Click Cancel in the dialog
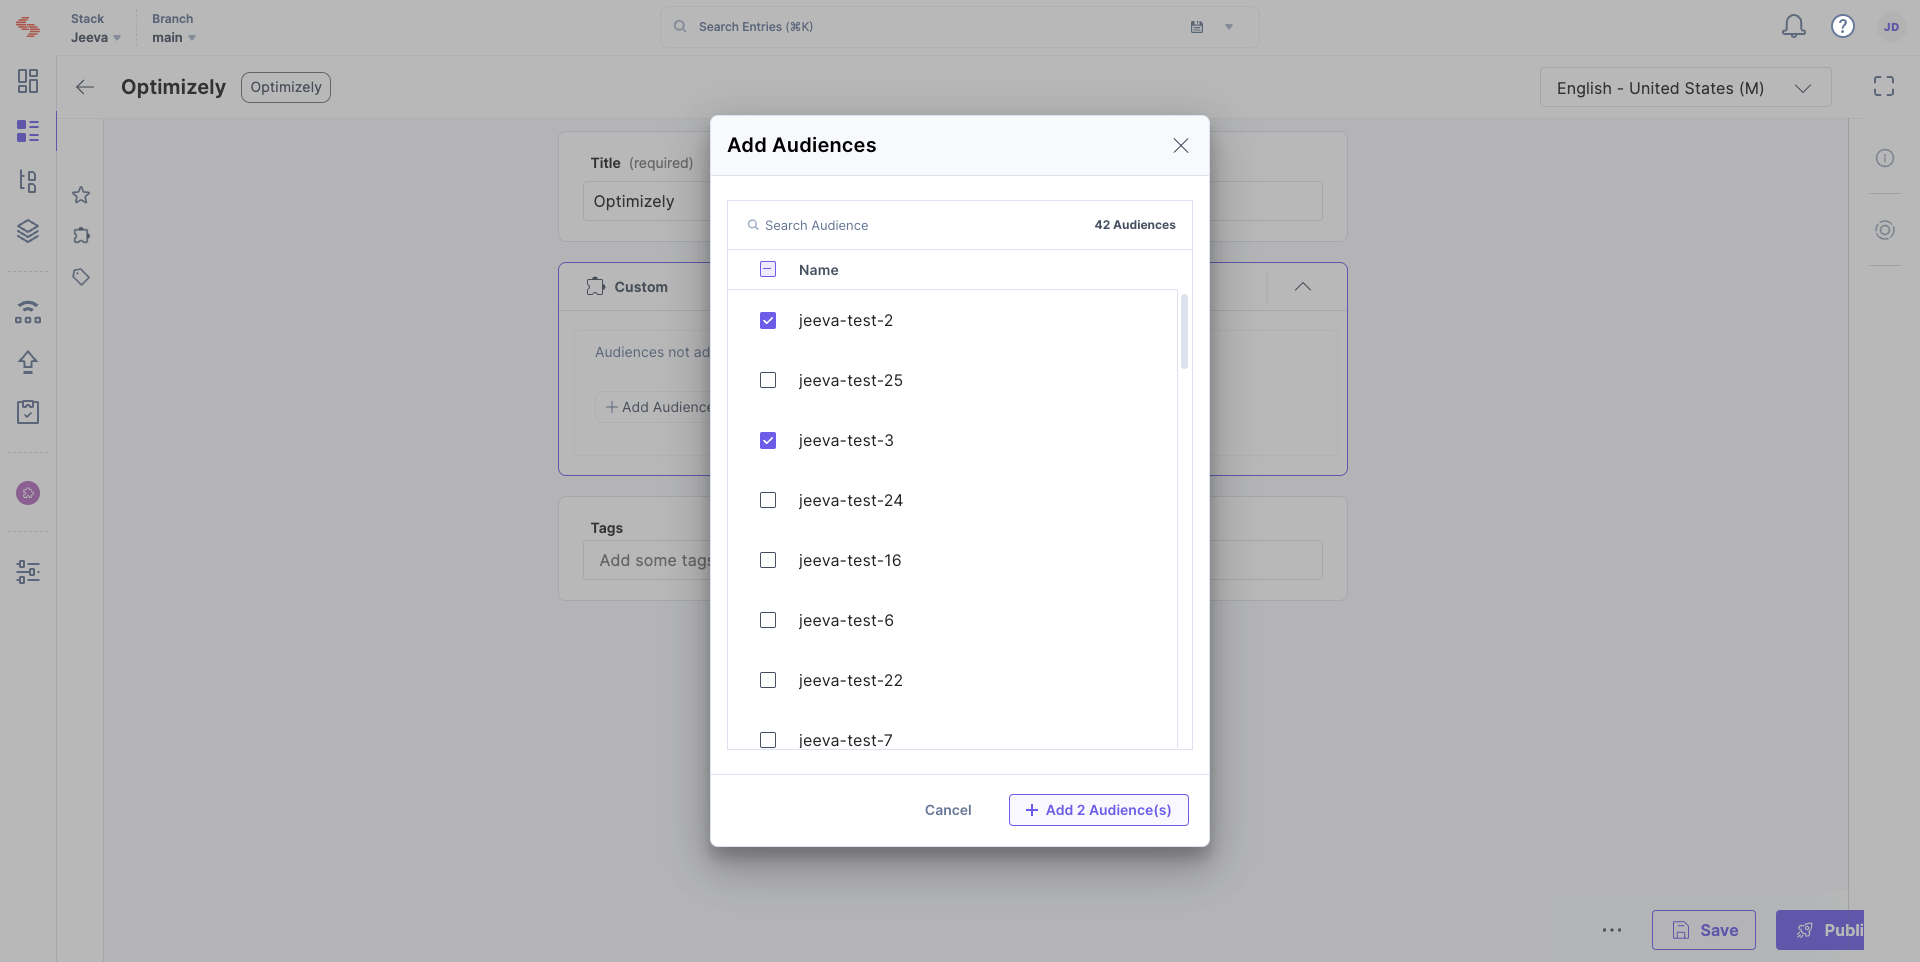Viewport: 1920px width, 962px height. point(948,810)
